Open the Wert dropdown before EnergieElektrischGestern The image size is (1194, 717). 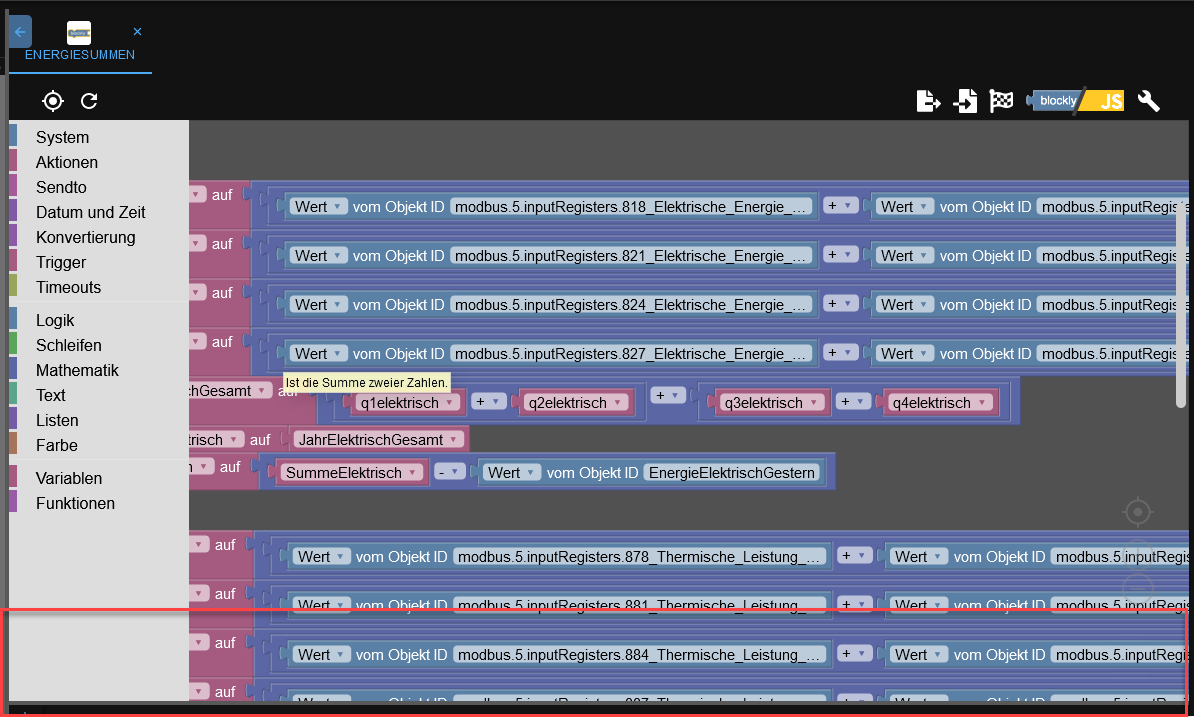pyautogui.click(x=512, y=473)
